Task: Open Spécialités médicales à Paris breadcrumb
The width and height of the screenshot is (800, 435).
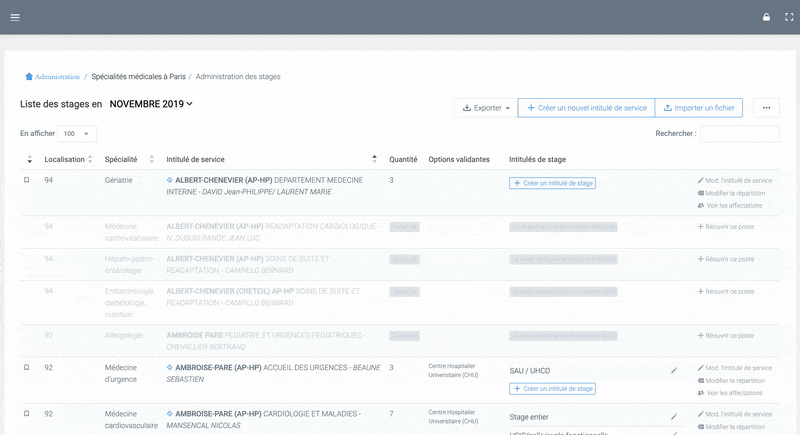Action: click(x=138, y=76)
